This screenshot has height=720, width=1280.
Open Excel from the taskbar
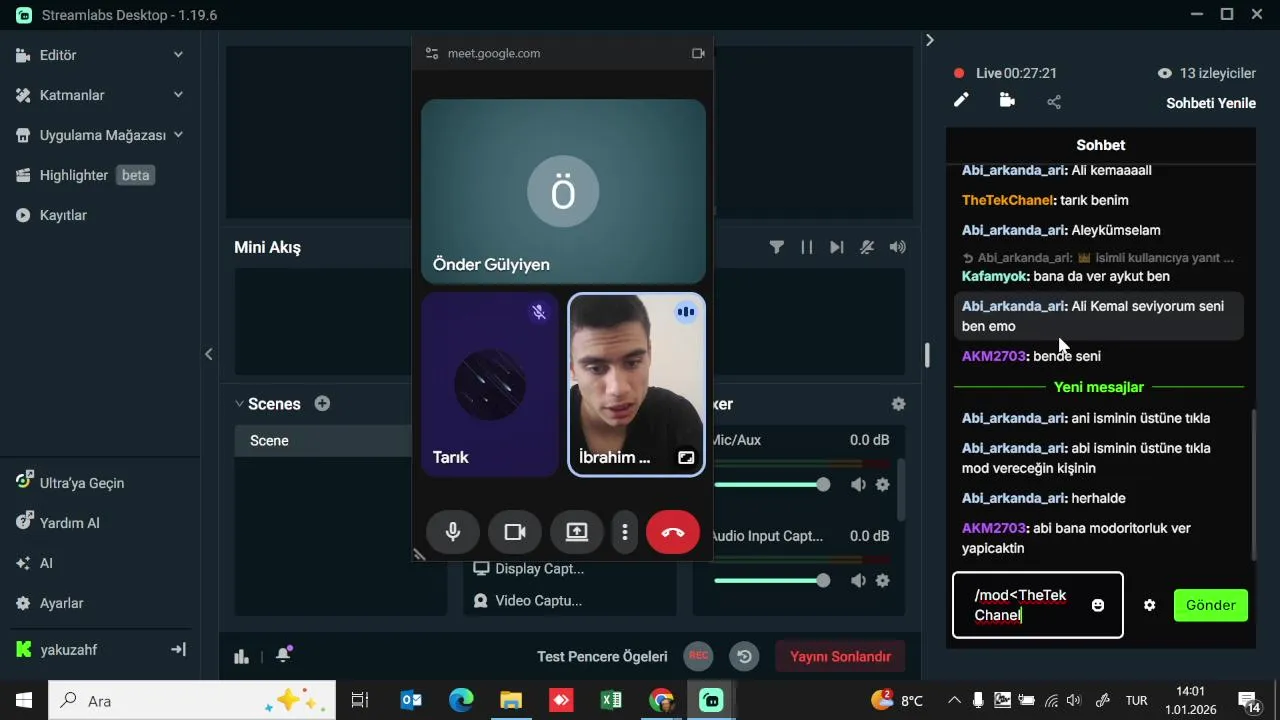click(611, 700)
